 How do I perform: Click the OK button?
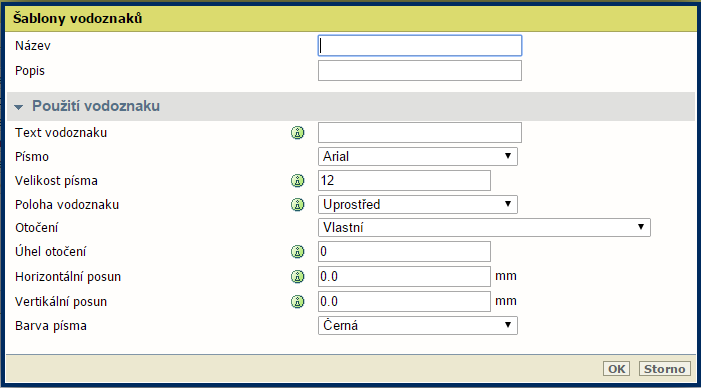[x=617, y=369]
